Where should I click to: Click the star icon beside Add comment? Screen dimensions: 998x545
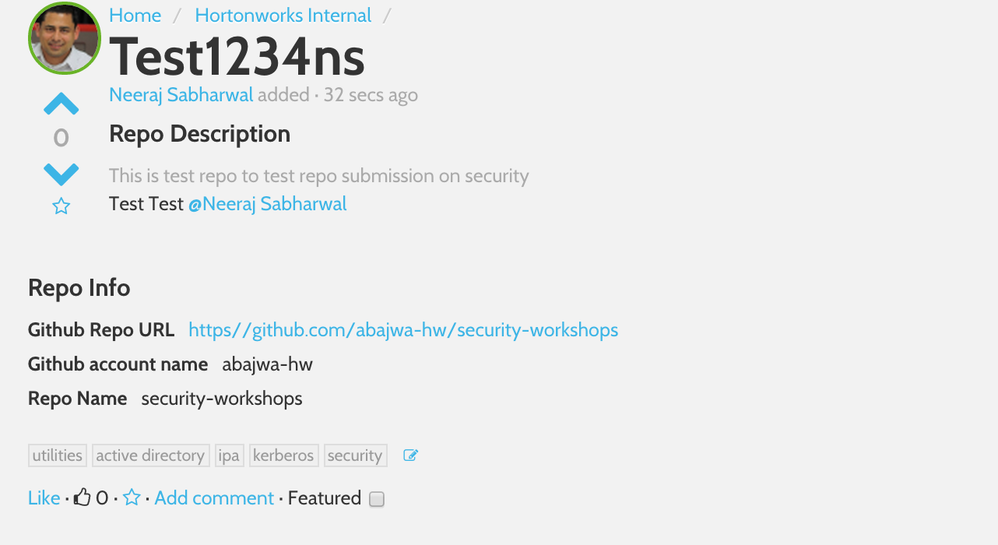131,497
